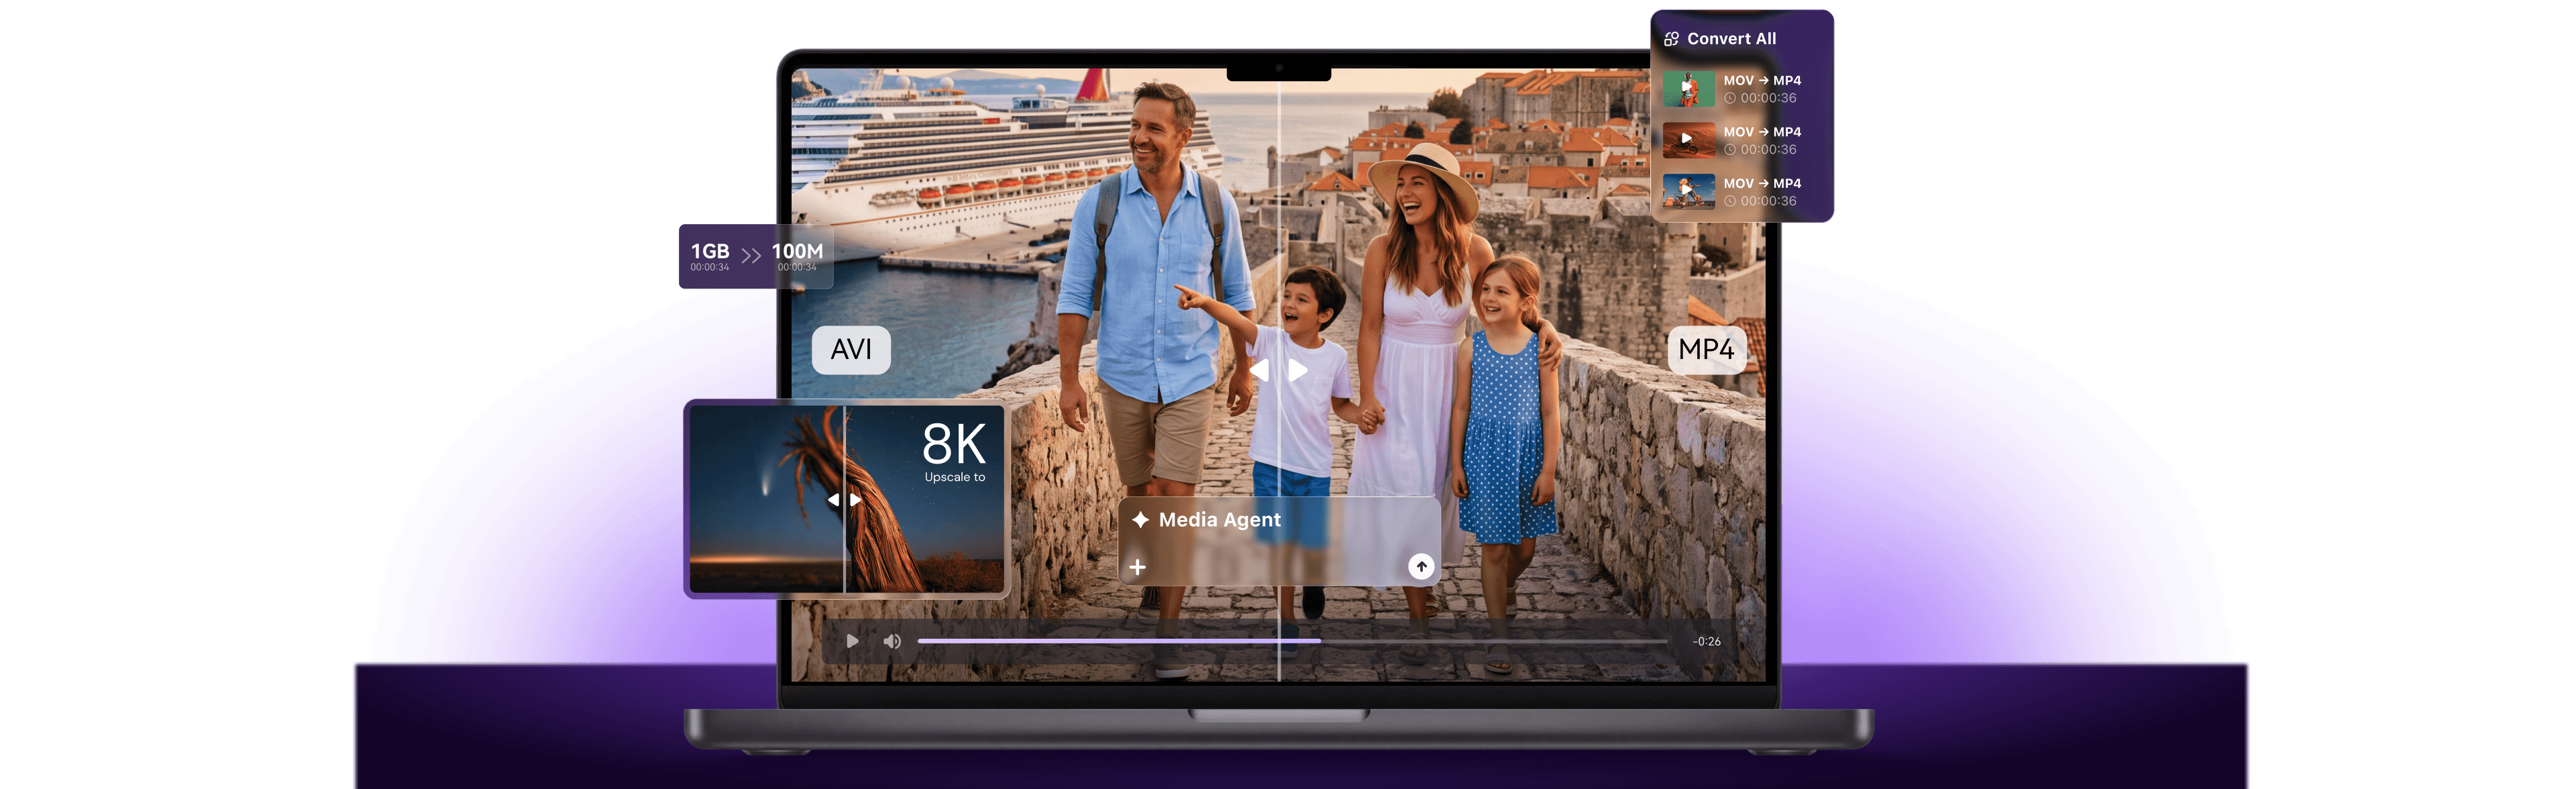Play the second MOV to MP4 thumbnail
The width and height of the screenshot is (2576, 789).
[x=1688, y=139]
